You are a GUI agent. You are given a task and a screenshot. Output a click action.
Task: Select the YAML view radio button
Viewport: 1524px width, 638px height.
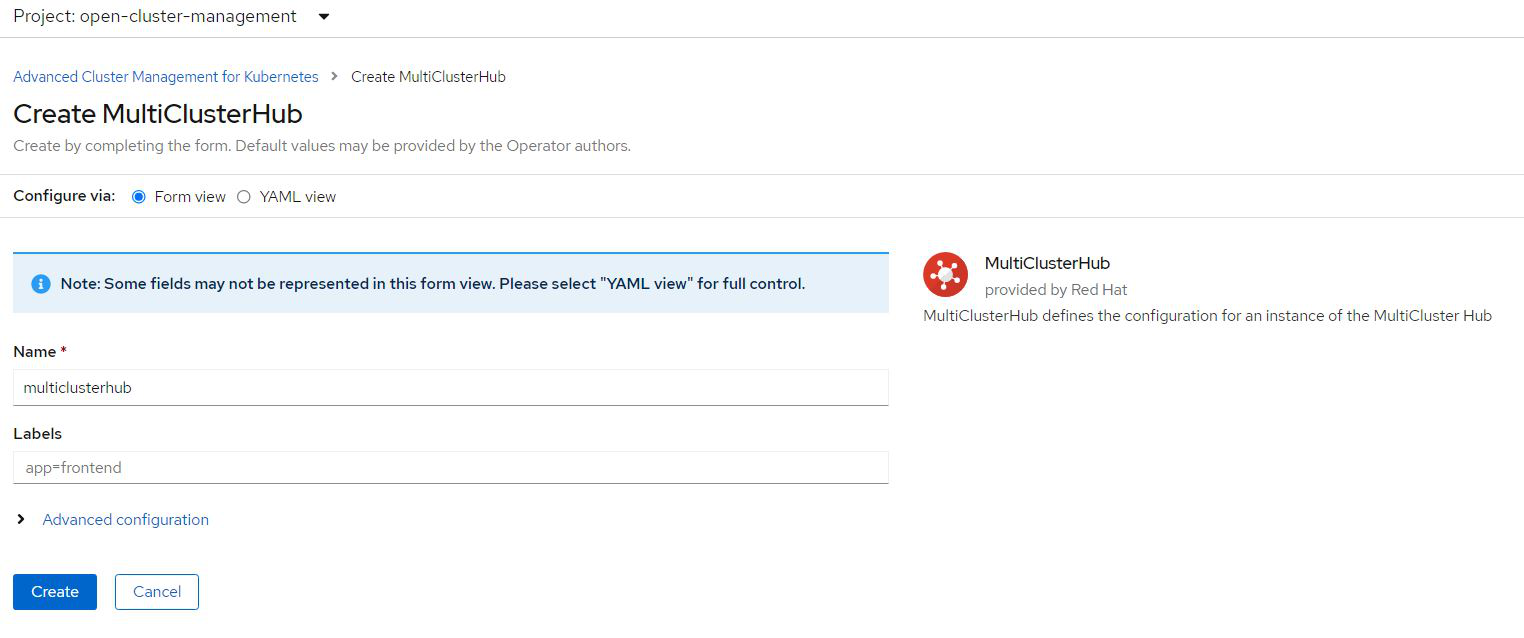click(244, 197)
